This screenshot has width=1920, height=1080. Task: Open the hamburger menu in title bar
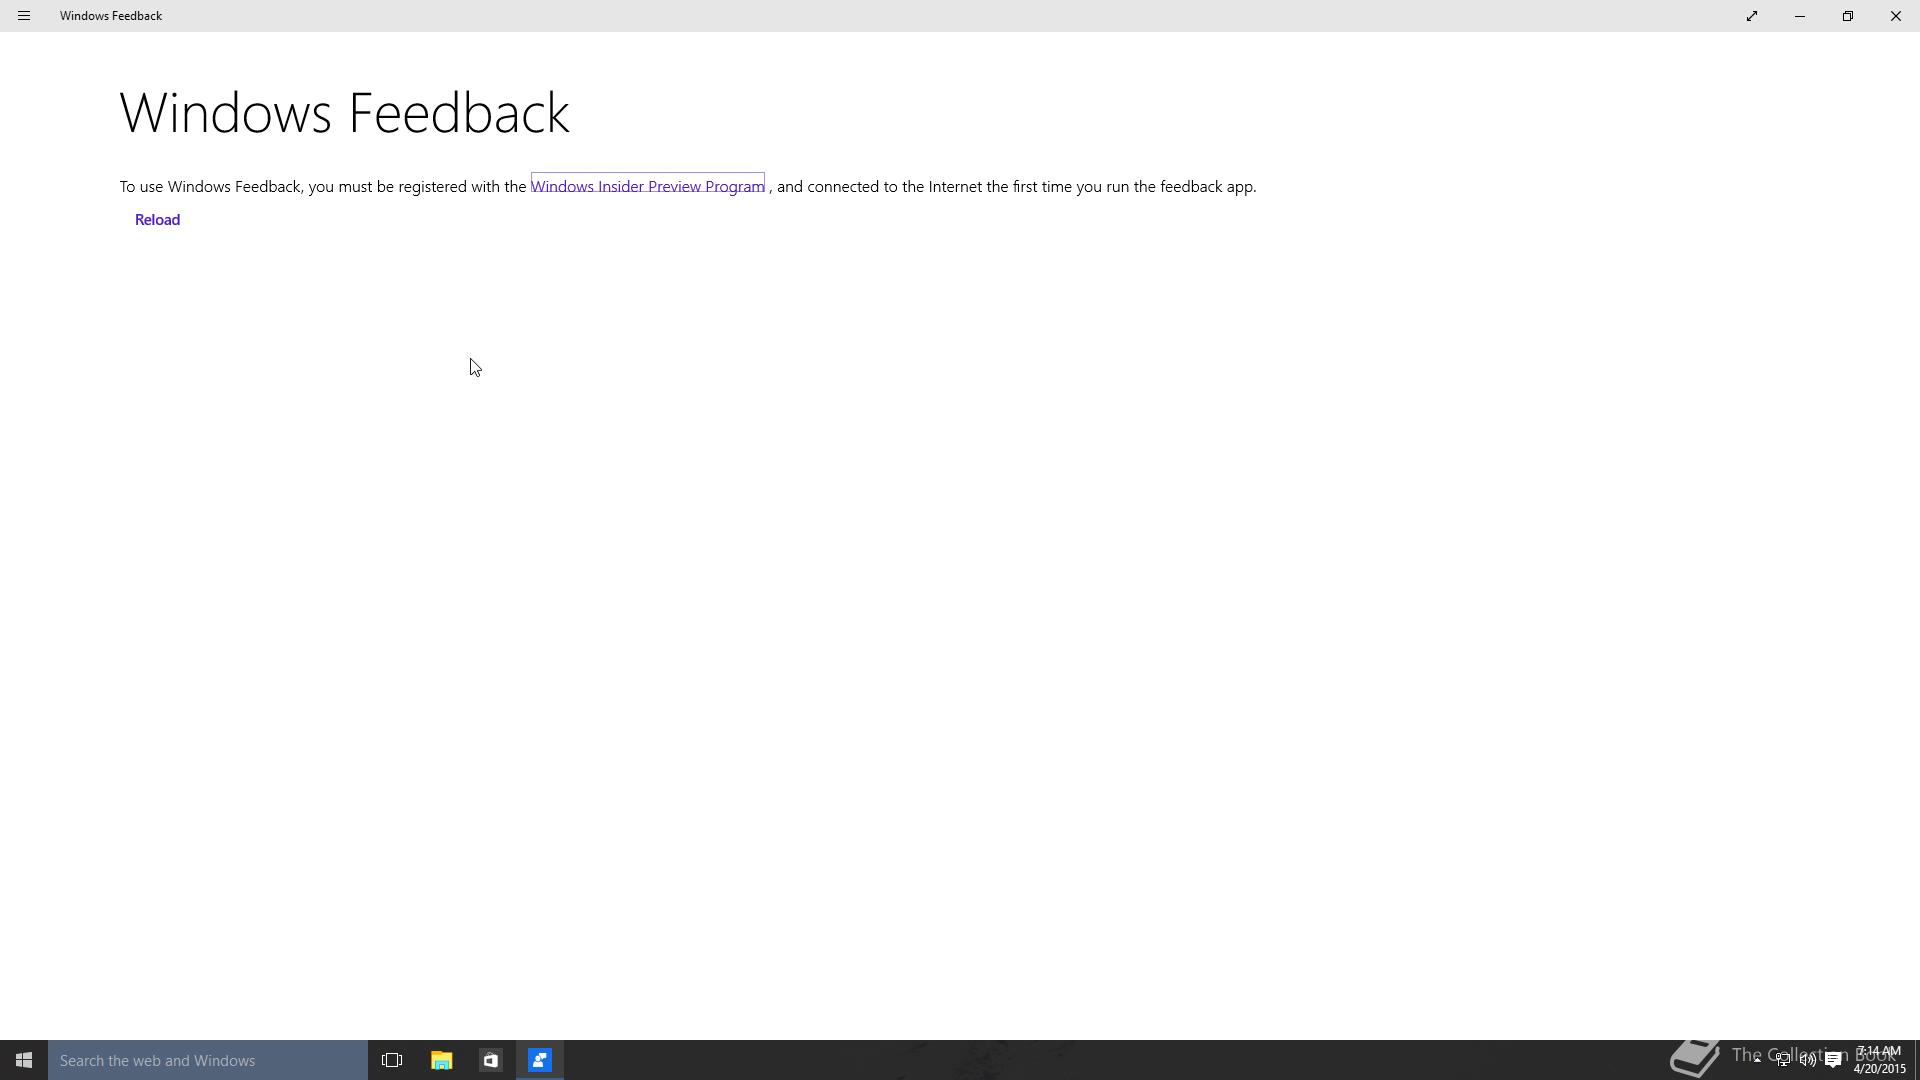pyautogui.click(x=24, y=16)
